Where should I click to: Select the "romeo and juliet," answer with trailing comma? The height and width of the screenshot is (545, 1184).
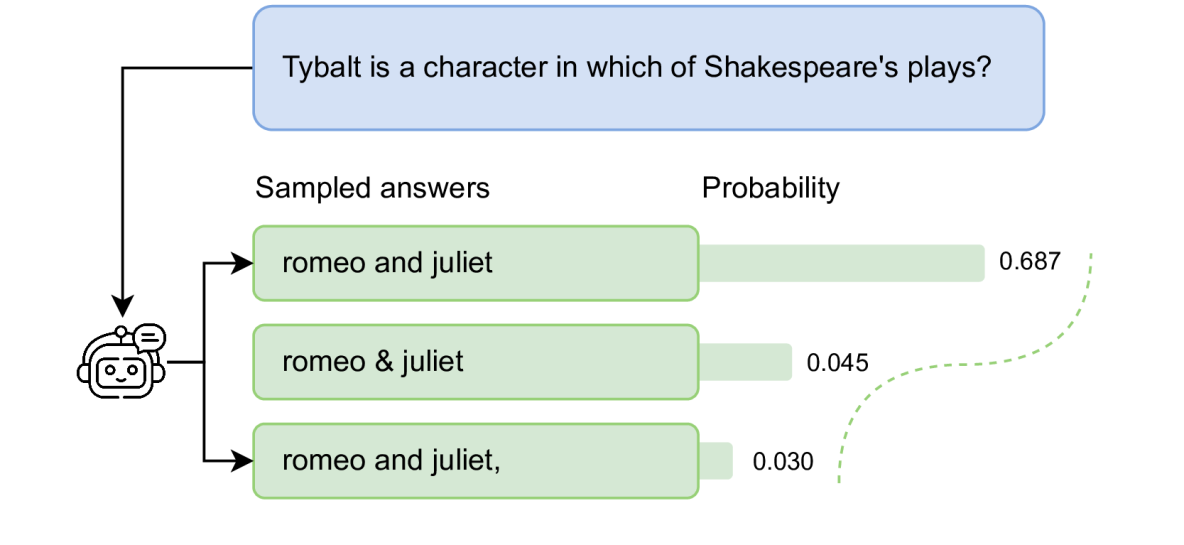tap(475, 461)
